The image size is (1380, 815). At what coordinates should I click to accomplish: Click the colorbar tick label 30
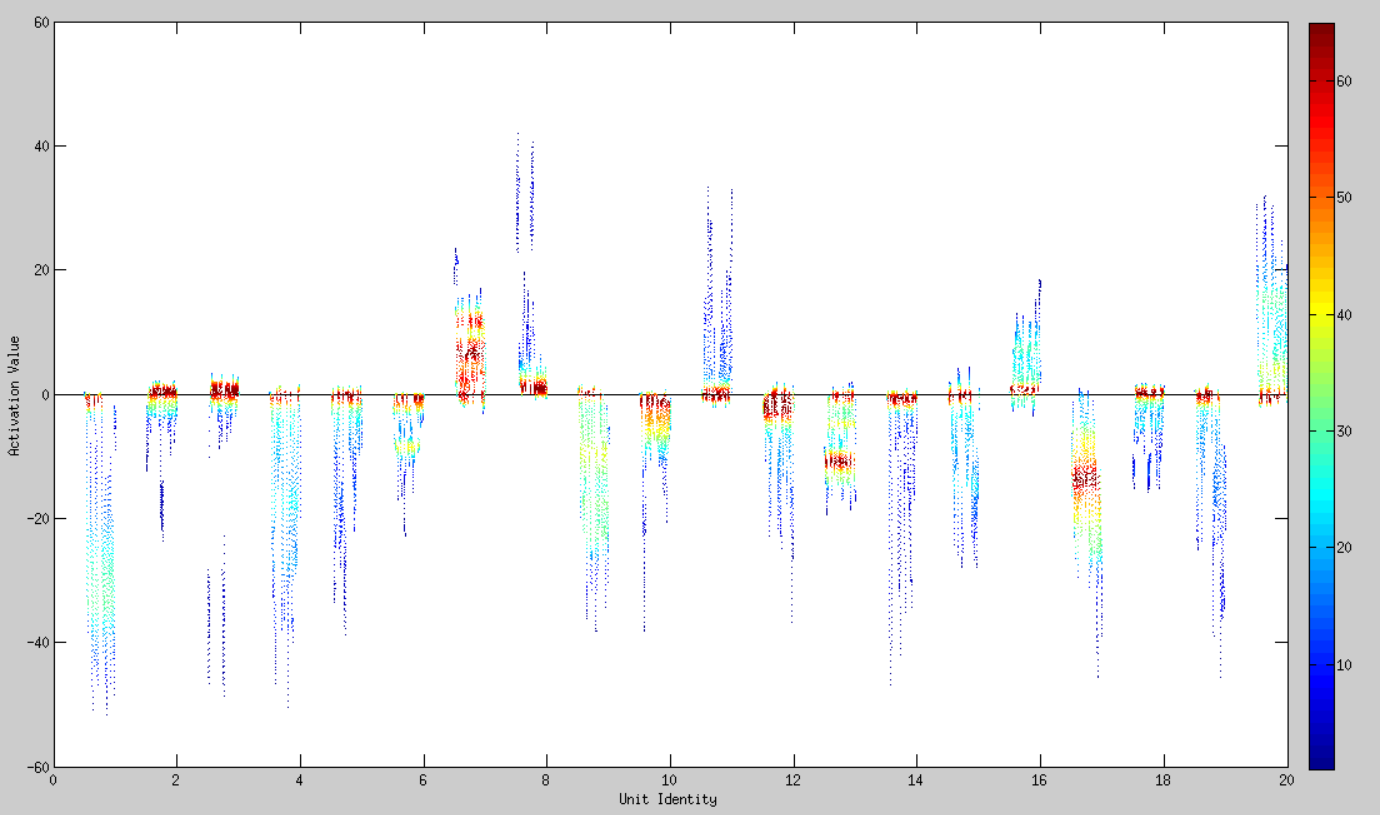coord(1345,431)
